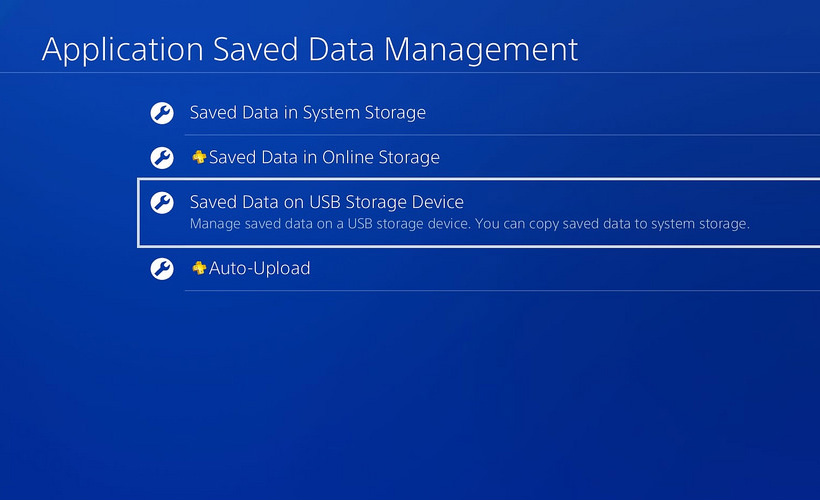Click the 'Manage saved data on a USB' description
The height and width of the screenshot is (500, 820).
point(330,224)
